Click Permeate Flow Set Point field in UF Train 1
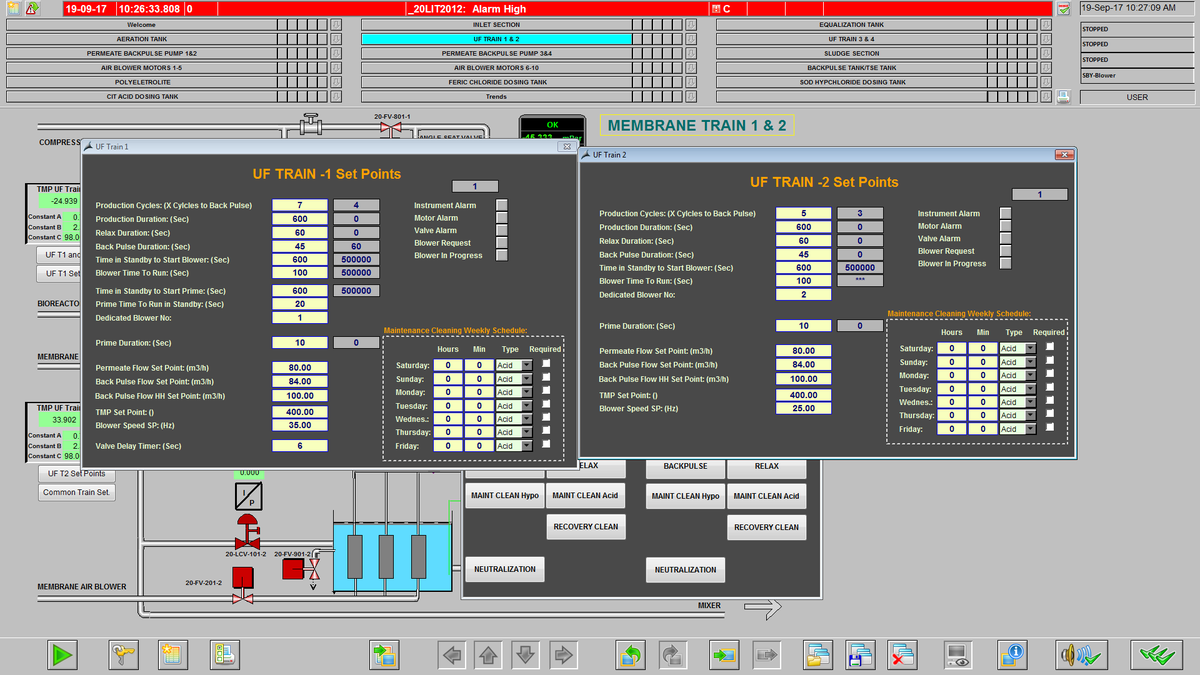 (x=300, y=368)
